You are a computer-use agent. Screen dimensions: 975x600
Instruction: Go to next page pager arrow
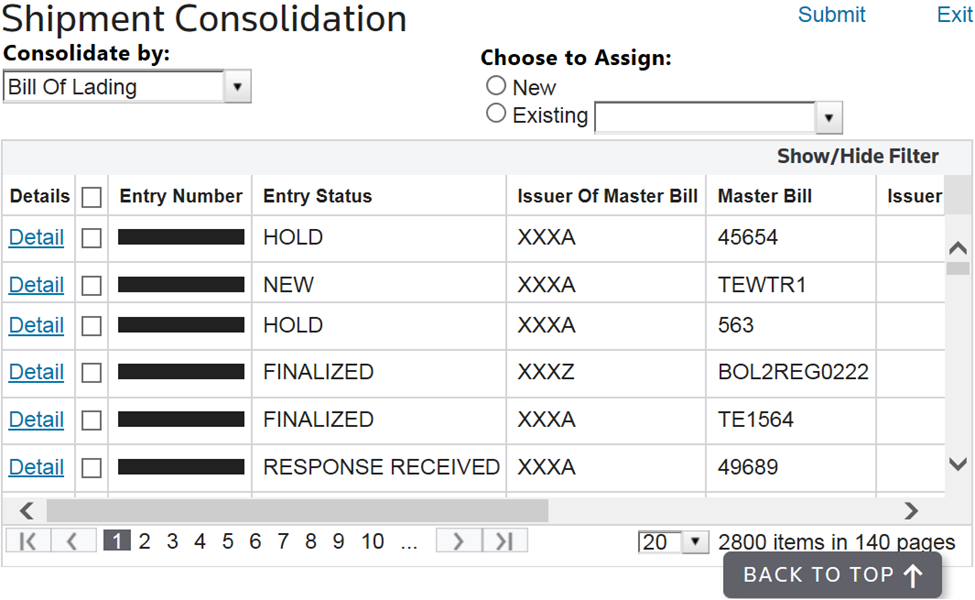coord(458,541)
